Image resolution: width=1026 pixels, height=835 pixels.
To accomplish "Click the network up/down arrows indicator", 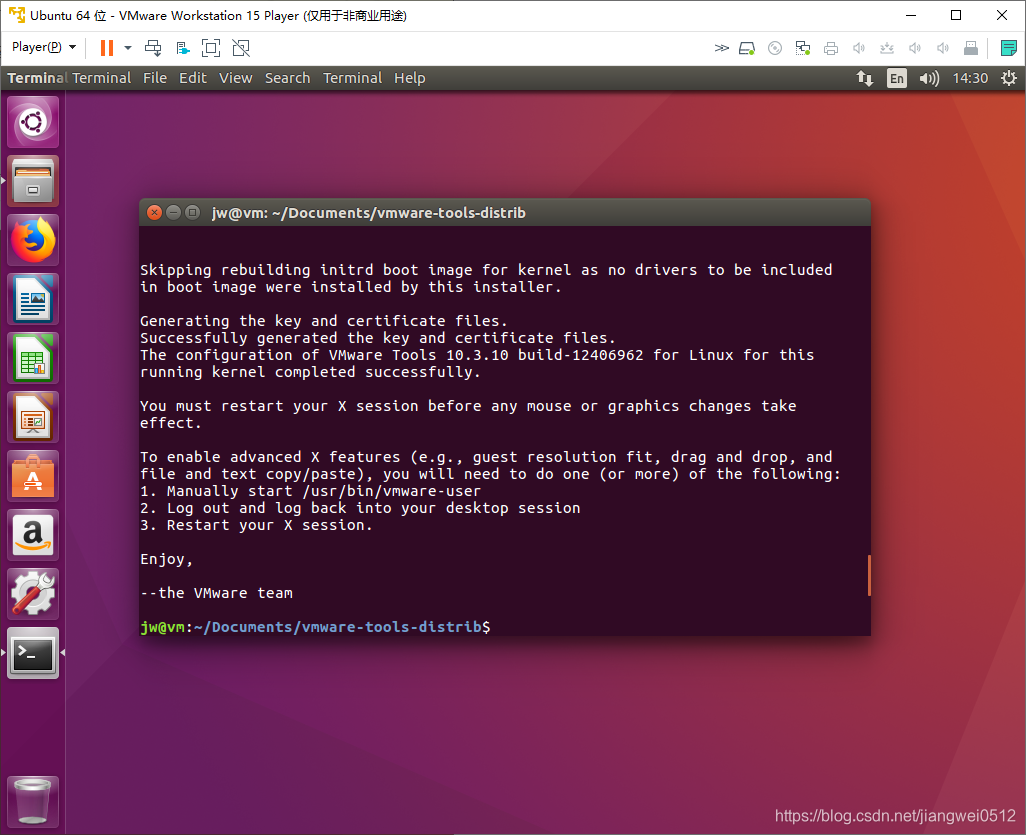I will (x=865, y=79).
